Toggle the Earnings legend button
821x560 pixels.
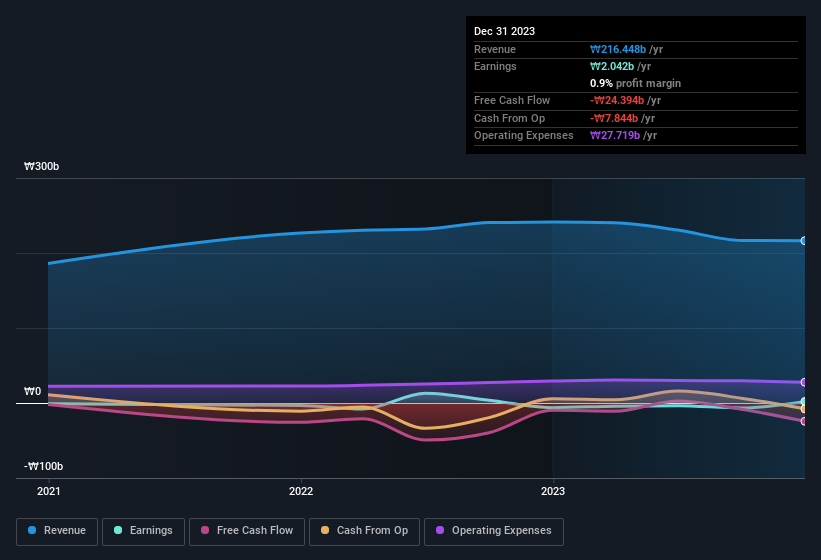click(143, 531)
